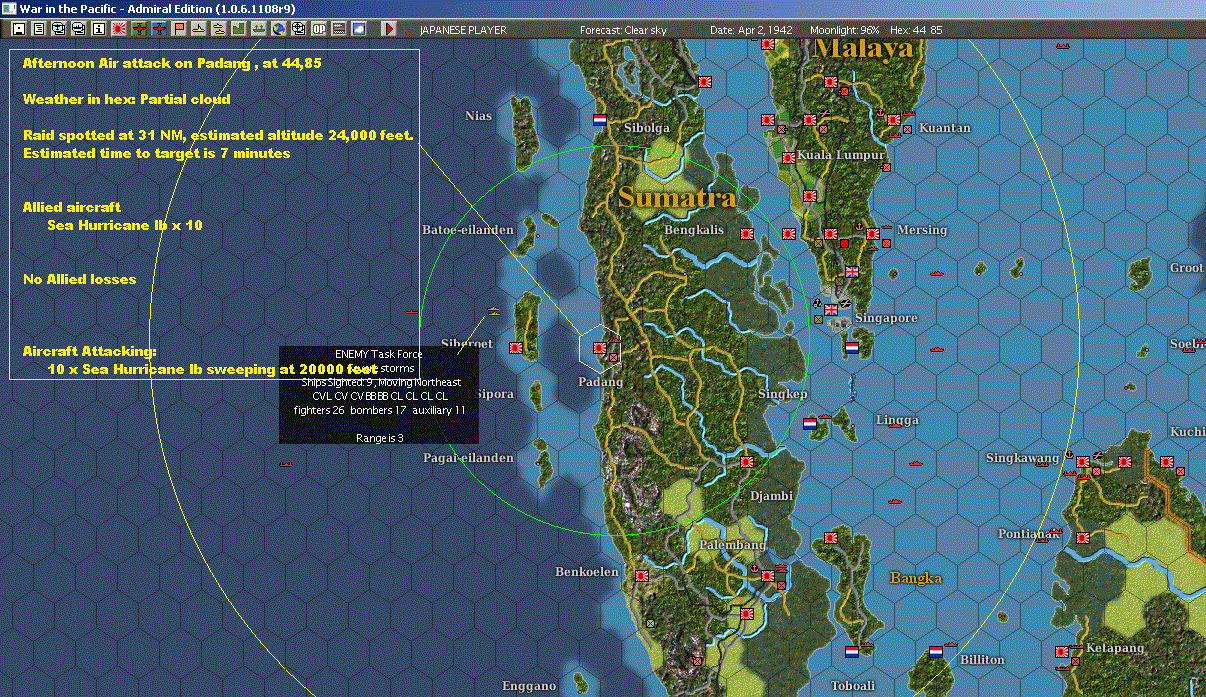Click 'Estimated time to target is 7 minutes'
Screen dimensions: 1206x697
tap(156, 153)
